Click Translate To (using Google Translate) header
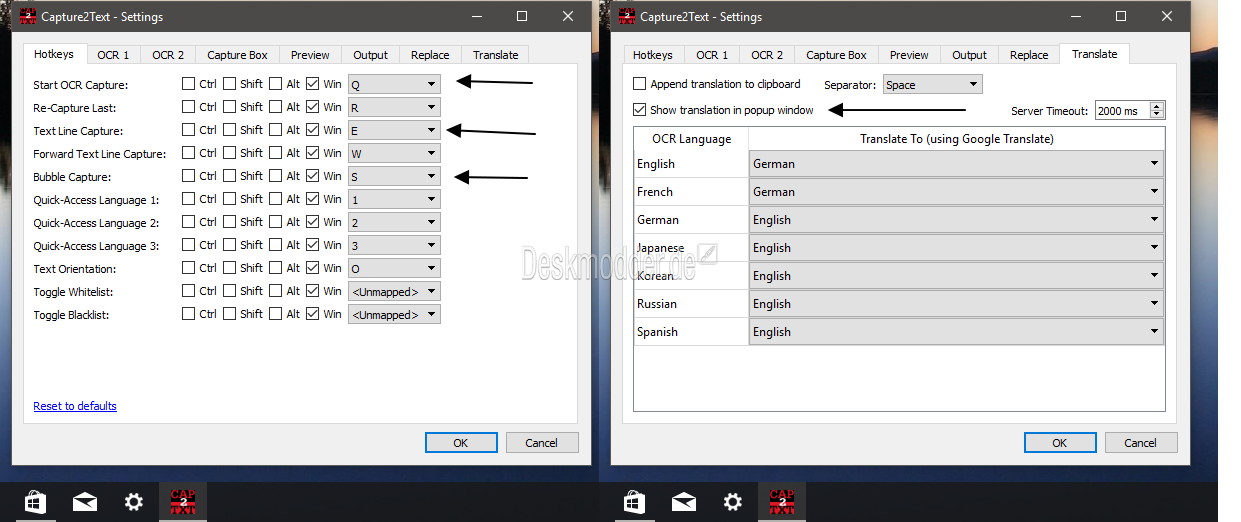 tap(956, 139)
